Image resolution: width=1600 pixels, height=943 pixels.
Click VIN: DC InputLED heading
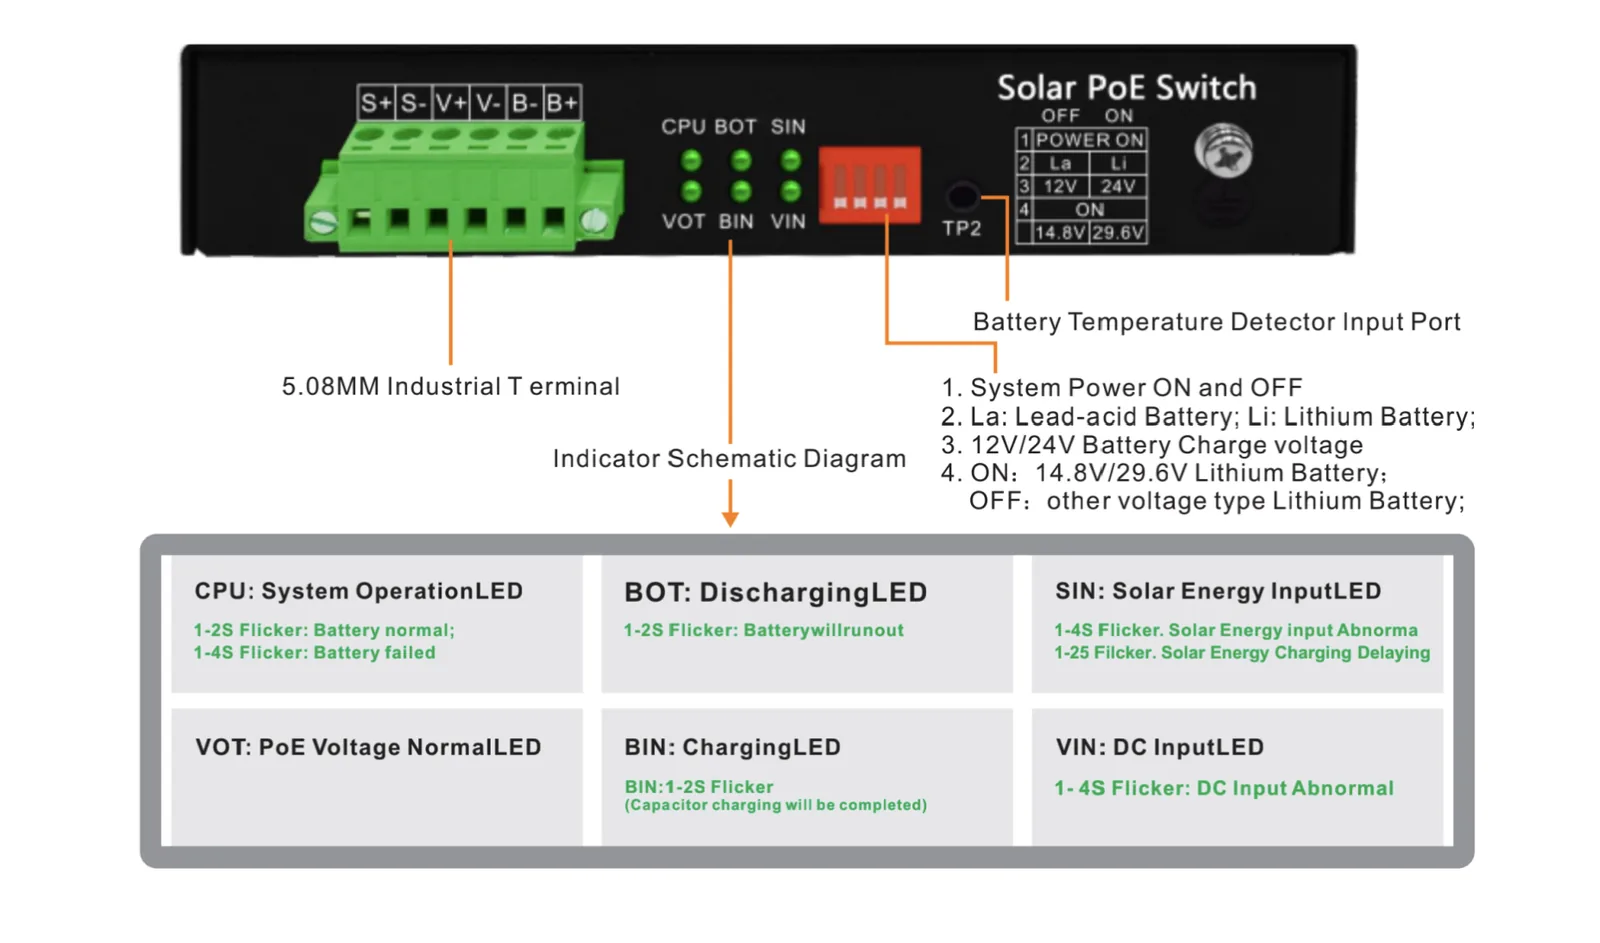(1159, 747)
